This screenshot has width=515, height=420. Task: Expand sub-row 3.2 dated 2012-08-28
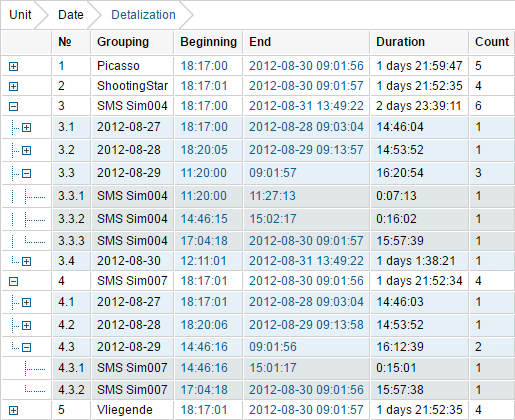click(x=27, y=150)
